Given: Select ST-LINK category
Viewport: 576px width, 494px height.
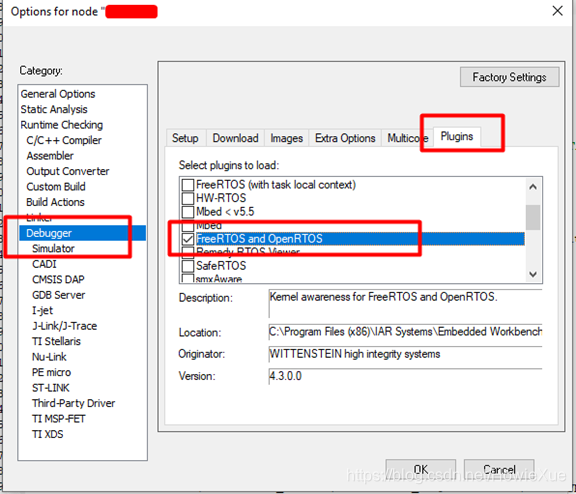Looking at the screenshot, I should pos(51,388).
